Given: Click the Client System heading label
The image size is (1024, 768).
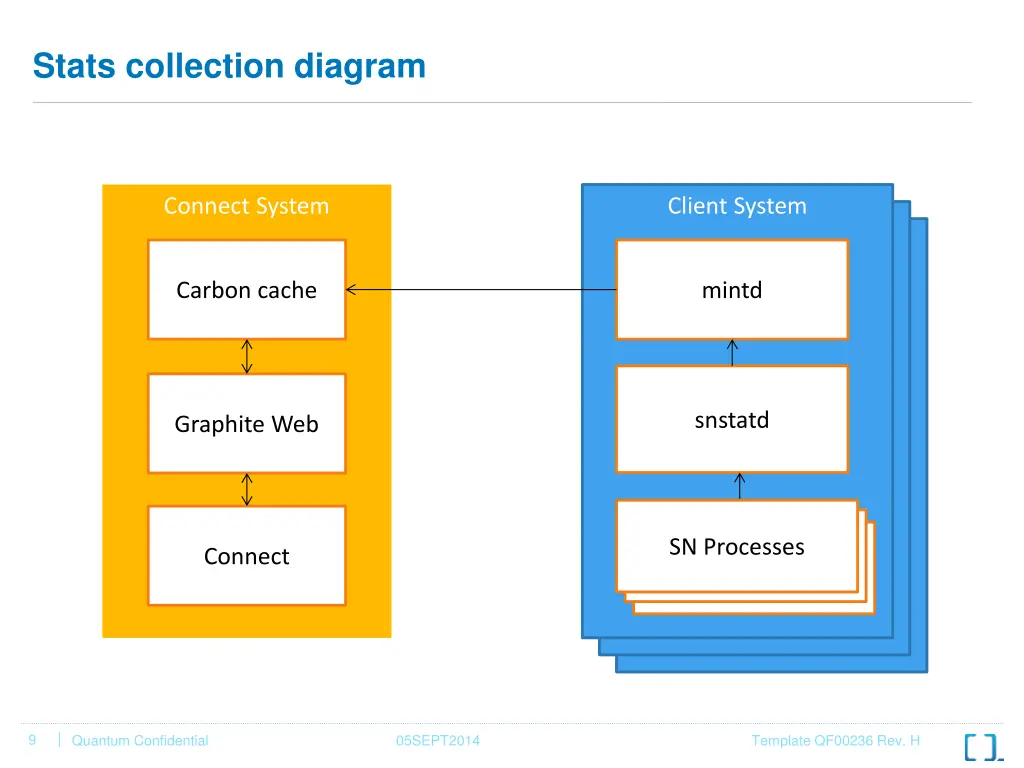Looking at the screenshot, I should tap(736, 206).
